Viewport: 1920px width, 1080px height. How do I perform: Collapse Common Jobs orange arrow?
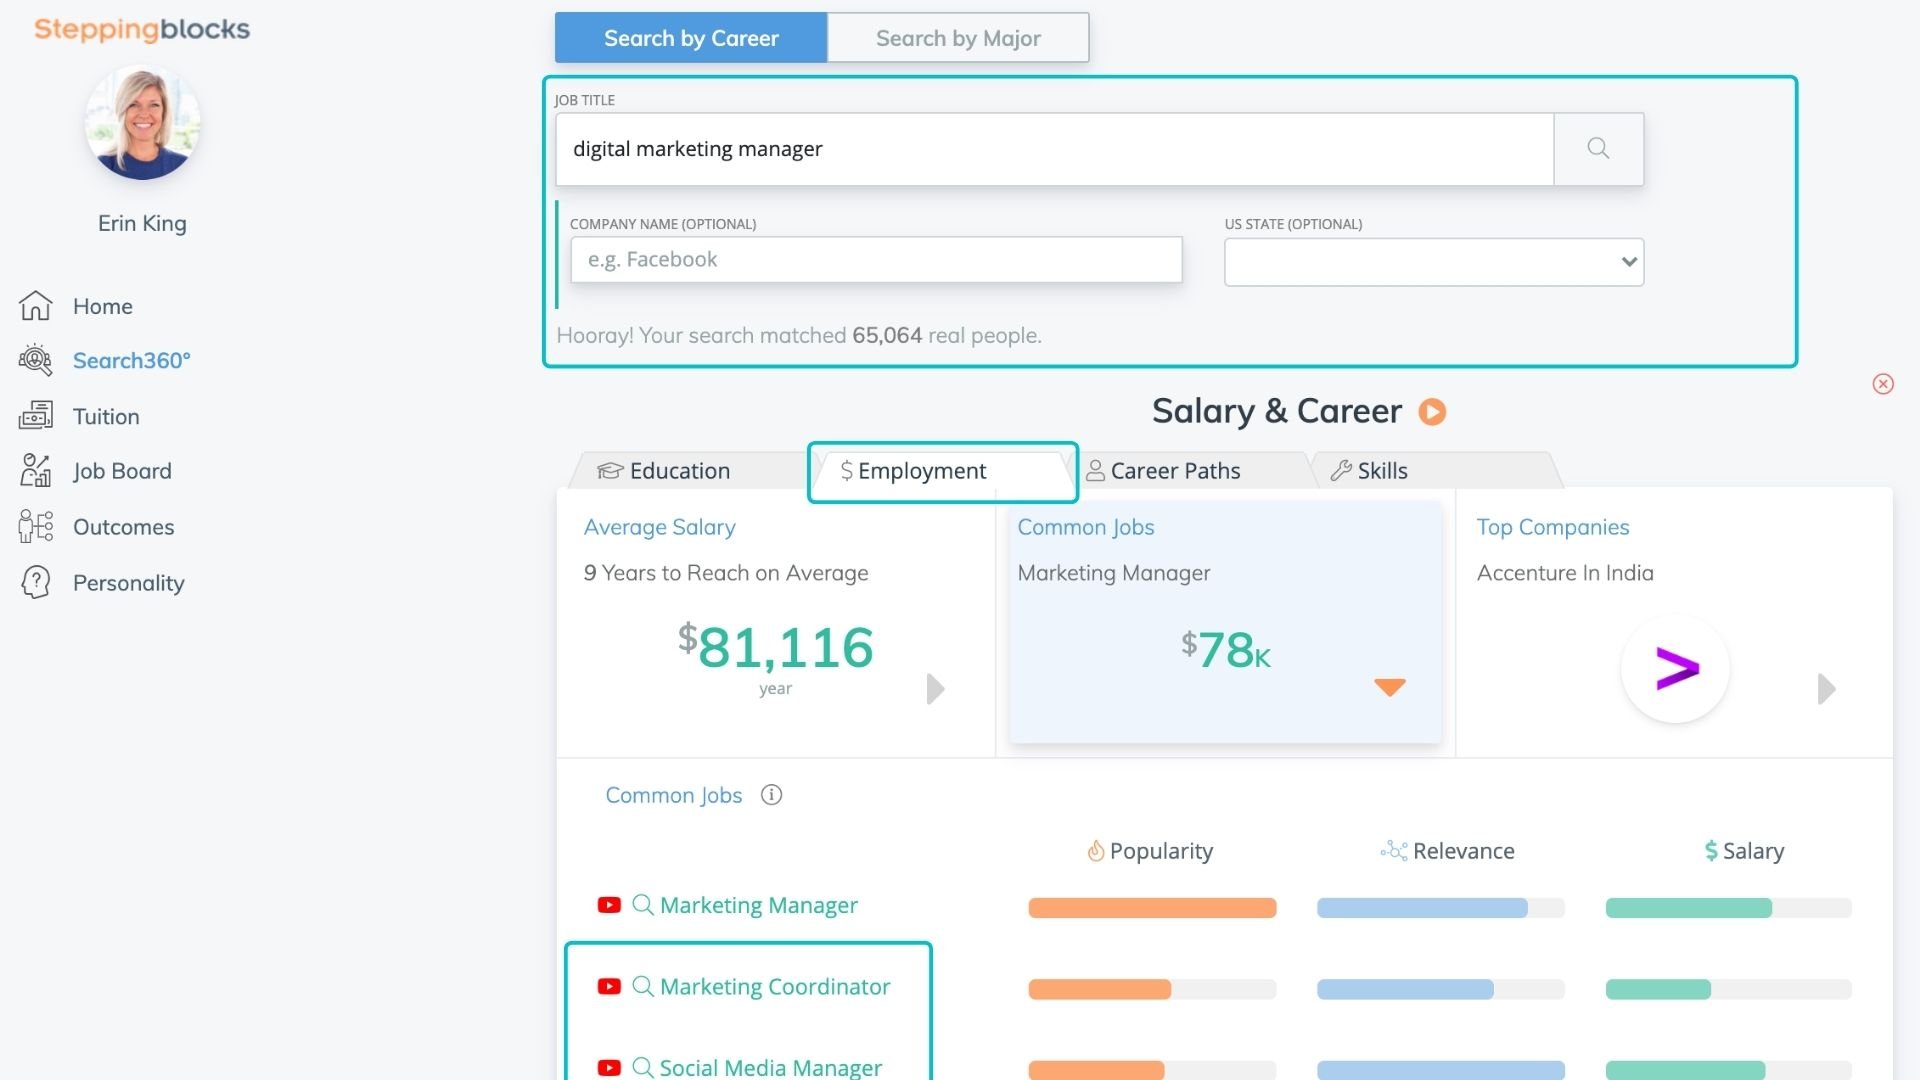point(1390,687)
